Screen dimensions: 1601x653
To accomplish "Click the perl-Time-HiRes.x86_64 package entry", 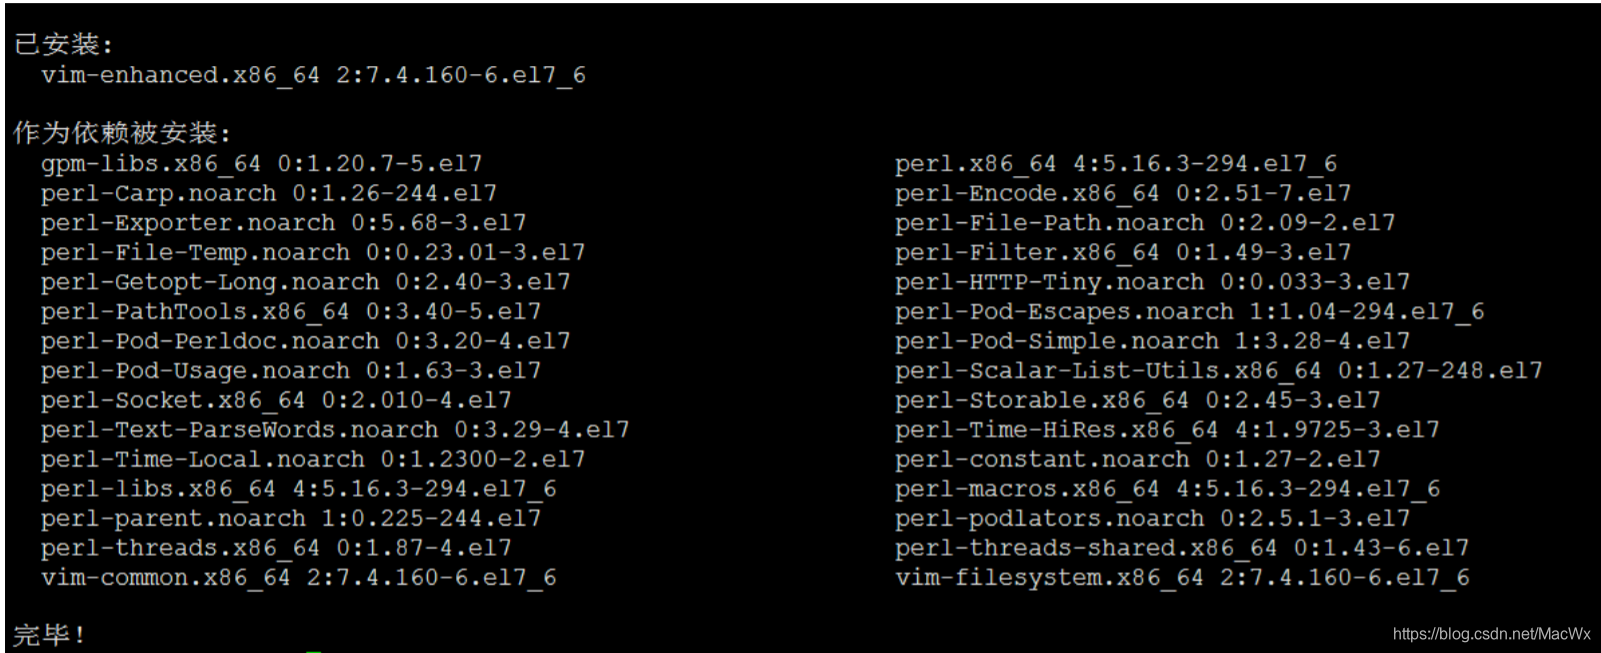I will coord(1166,430).
